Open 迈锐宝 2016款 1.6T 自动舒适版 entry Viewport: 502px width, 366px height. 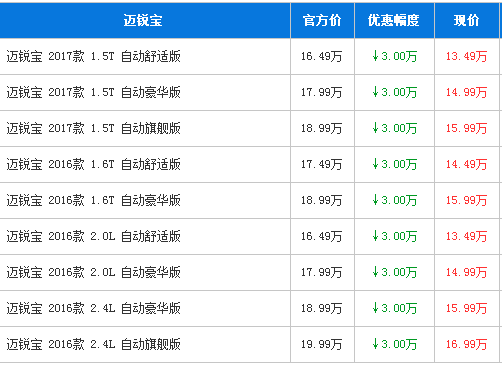click(x=93, y=164)
